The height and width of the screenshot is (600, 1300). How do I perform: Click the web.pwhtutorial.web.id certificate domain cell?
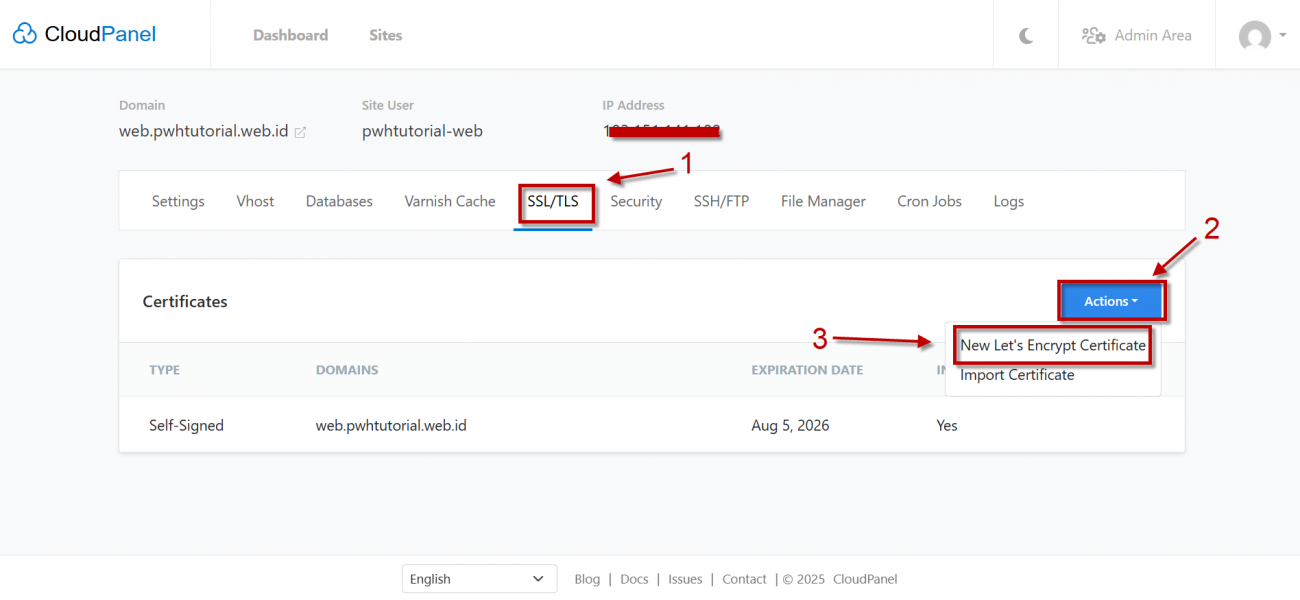pyautogui.click(x=391, y=425)
